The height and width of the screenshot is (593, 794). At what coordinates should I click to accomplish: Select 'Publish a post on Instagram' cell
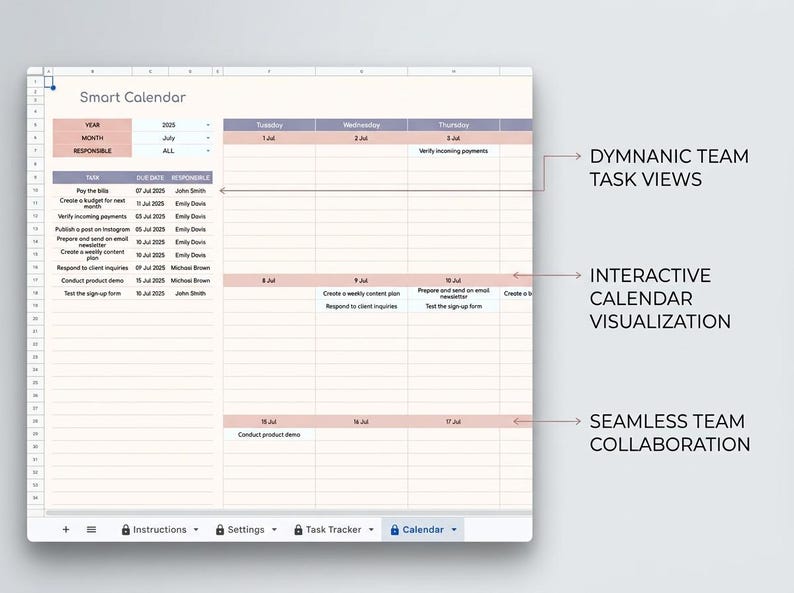92,229
